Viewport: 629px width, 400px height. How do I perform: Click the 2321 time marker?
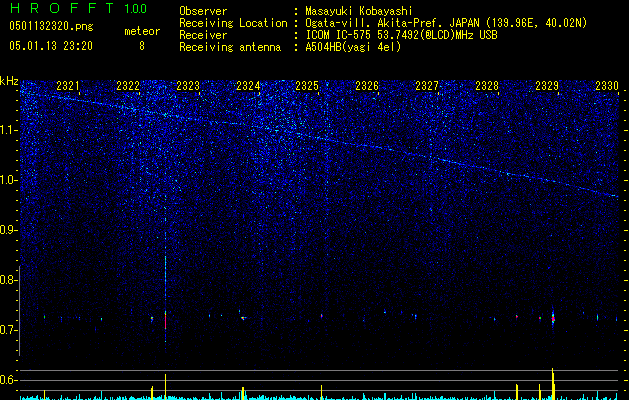(x=68, y=86)
